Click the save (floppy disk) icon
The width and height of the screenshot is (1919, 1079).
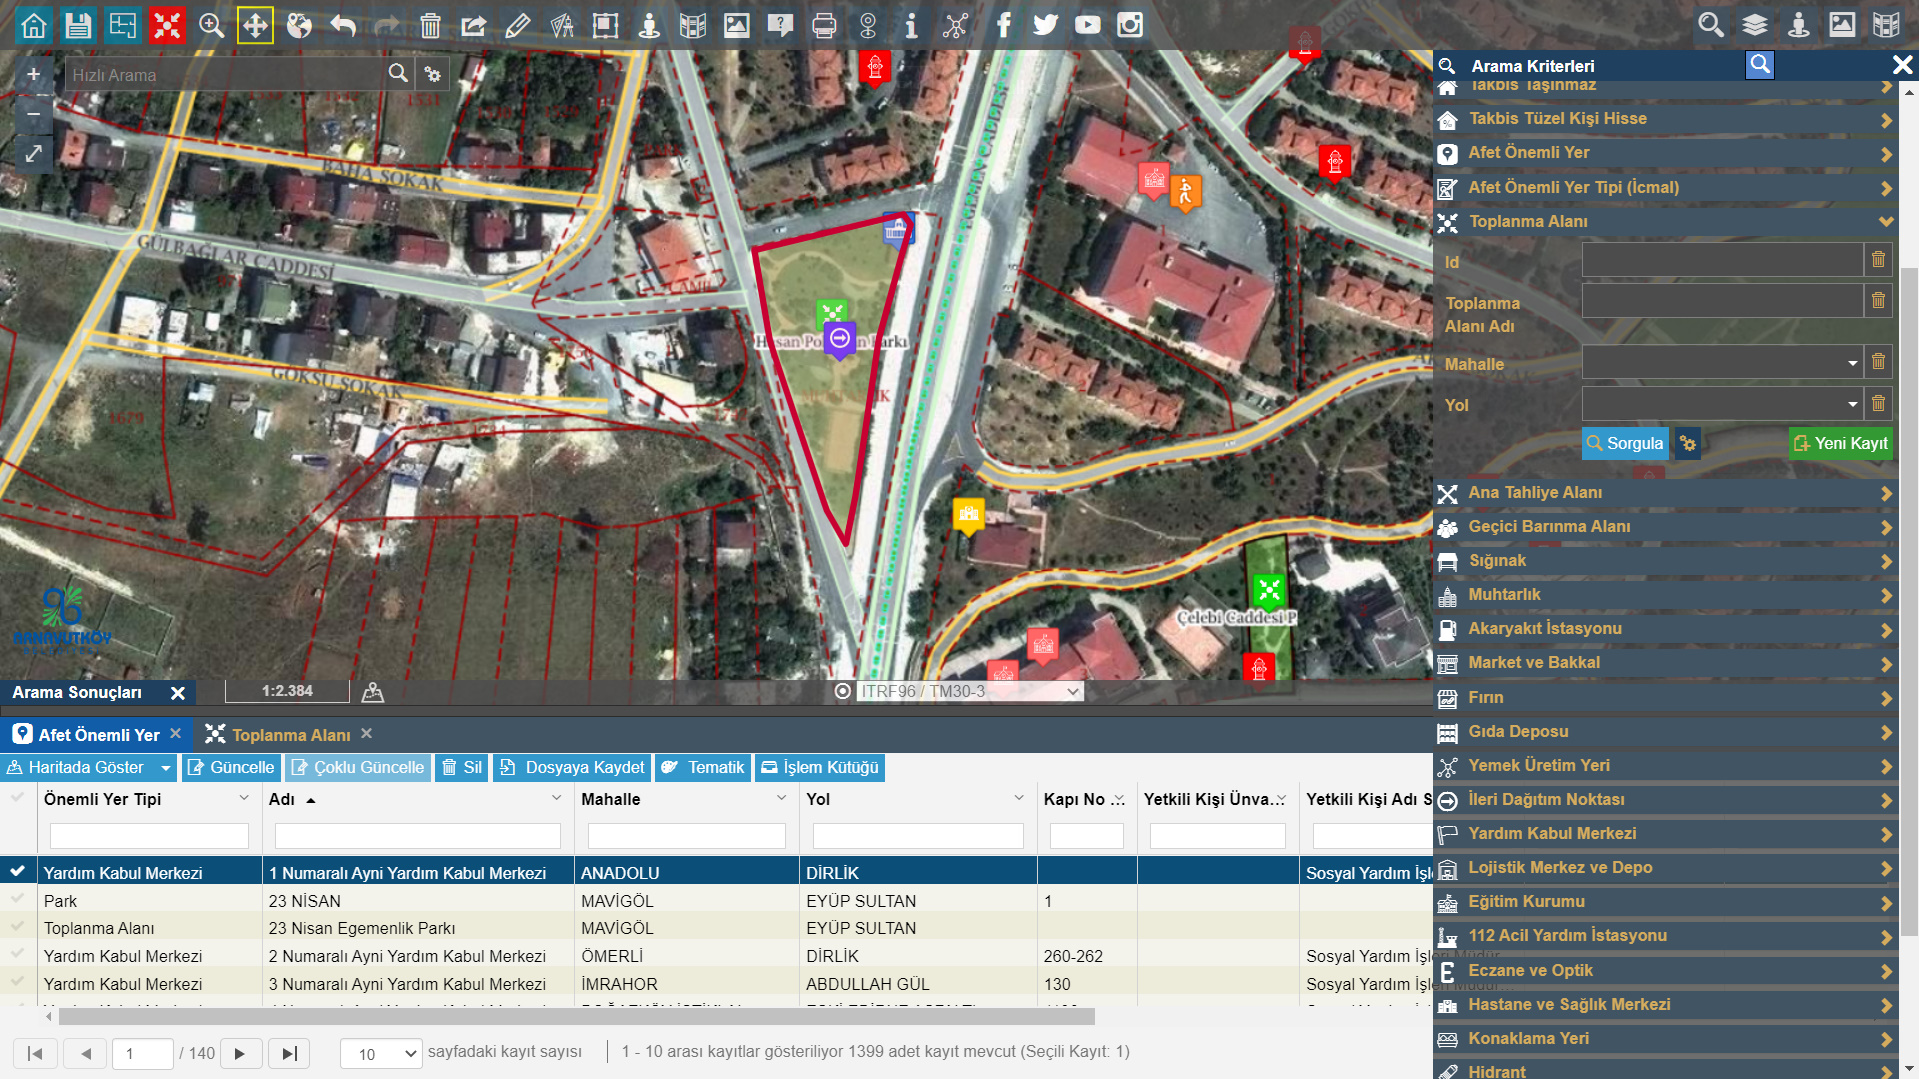click(x=78, y=25)
